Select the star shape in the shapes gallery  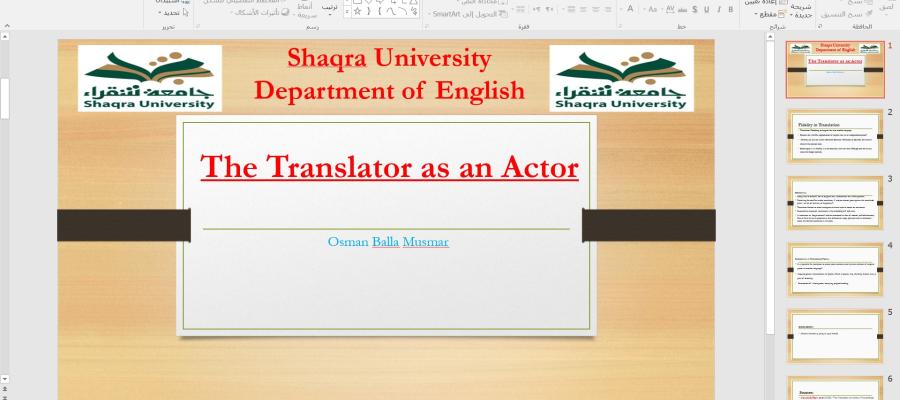[x=357, y=11]
